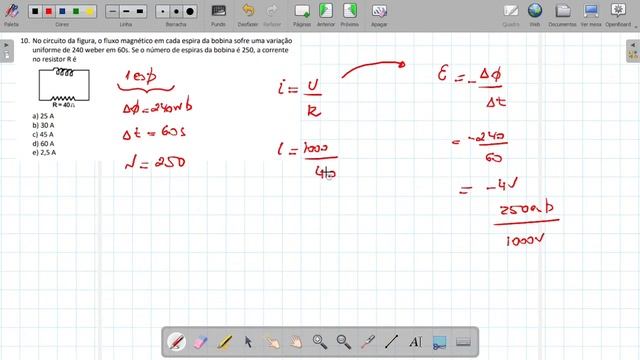Image resolution: width=640 pixels, height=360 pixels.
Task: Click the circuit diagram in the question
Action: (64, 84)
